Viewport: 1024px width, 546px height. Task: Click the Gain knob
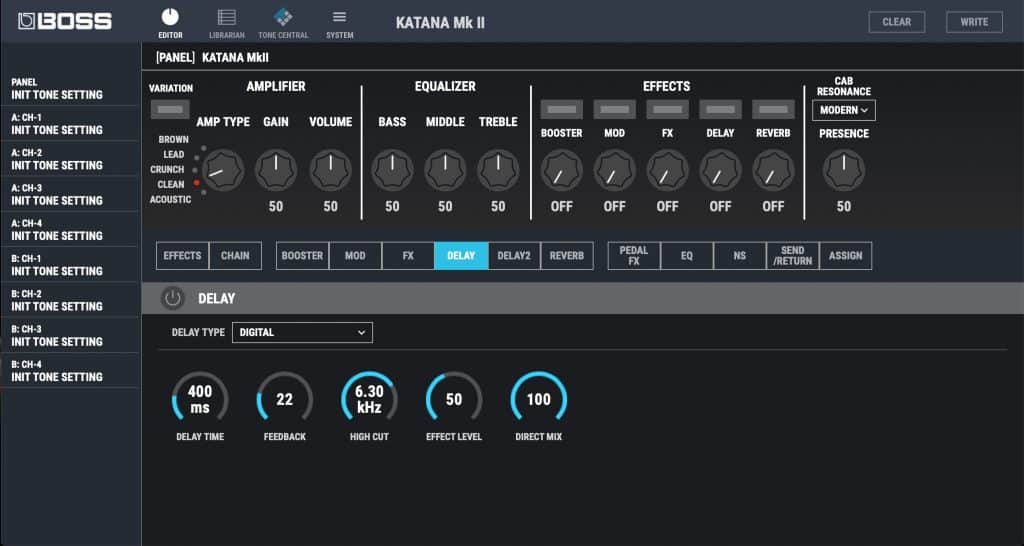[276, 170]
